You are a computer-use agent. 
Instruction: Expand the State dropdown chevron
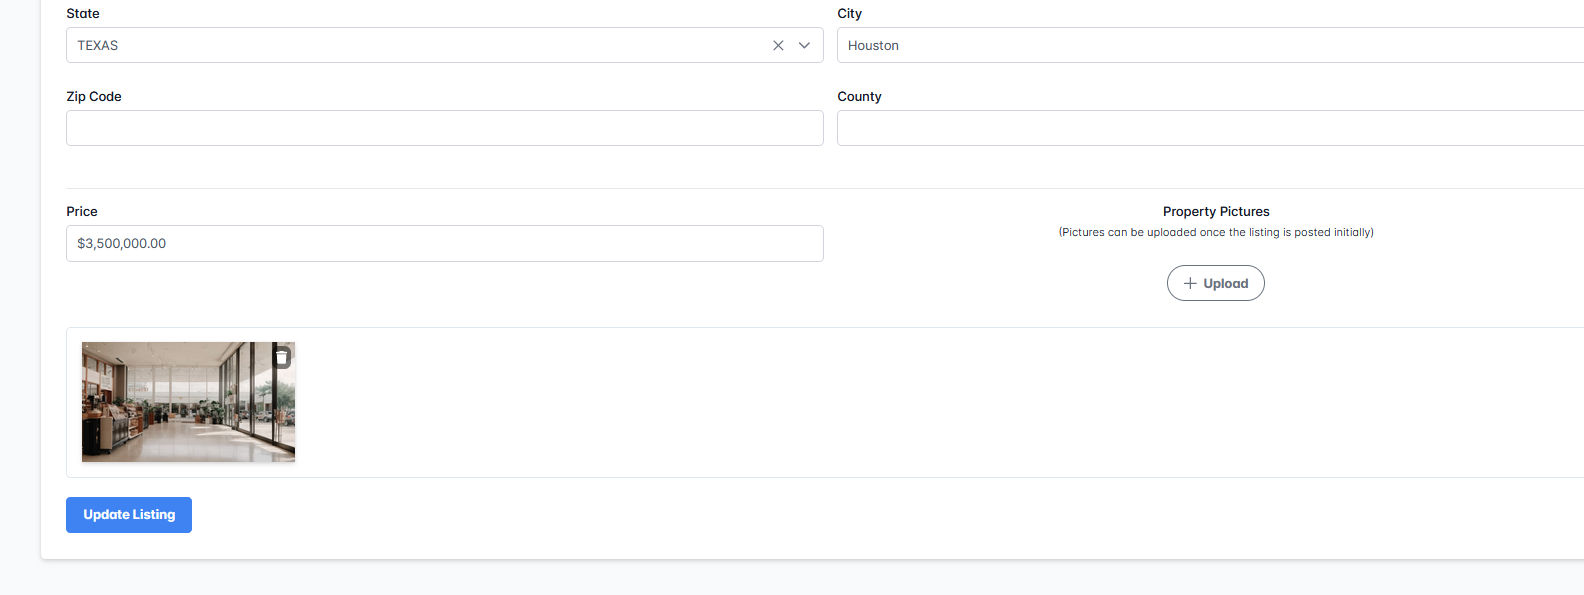(x=804, y=46)
